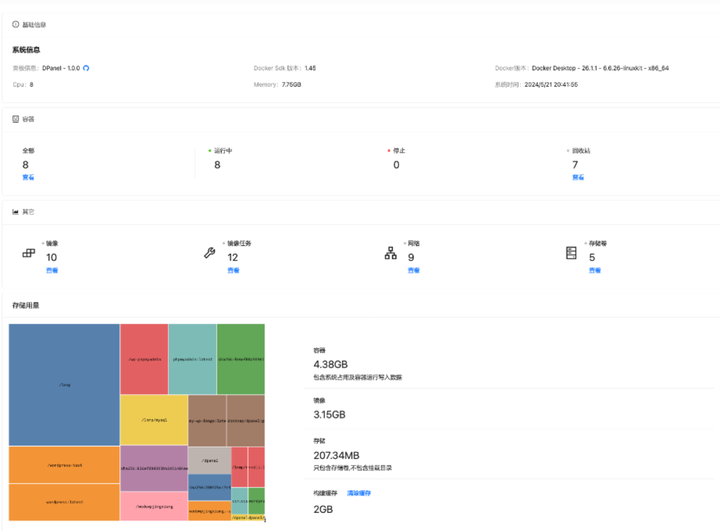Select the storage volume icon for 存储卷
Screen dimensions: 720x531
(x=571, y=253)
